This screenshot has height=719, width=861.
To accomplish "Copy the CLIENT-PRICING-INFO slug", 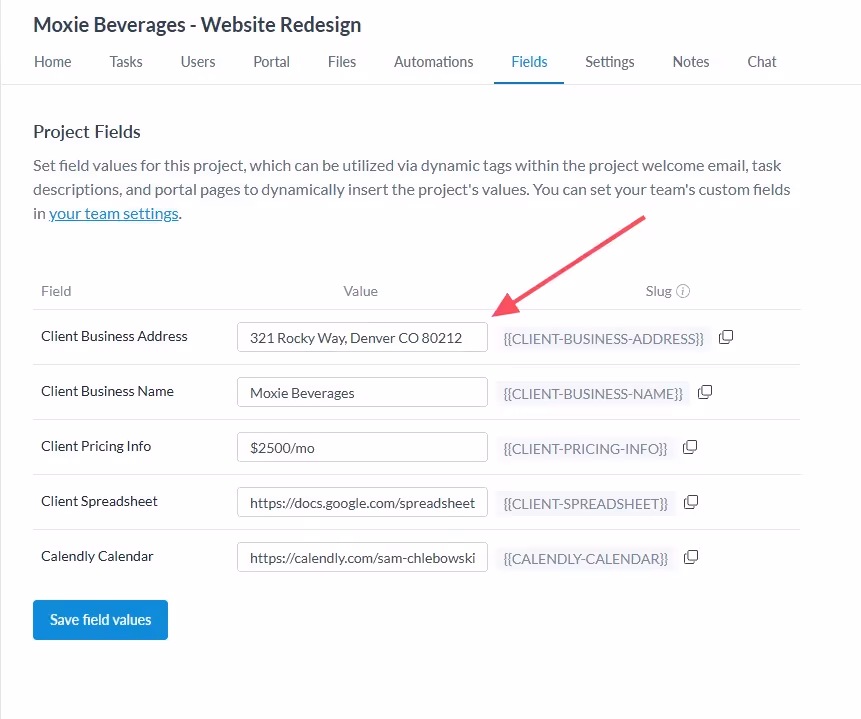I will [690, 447].
